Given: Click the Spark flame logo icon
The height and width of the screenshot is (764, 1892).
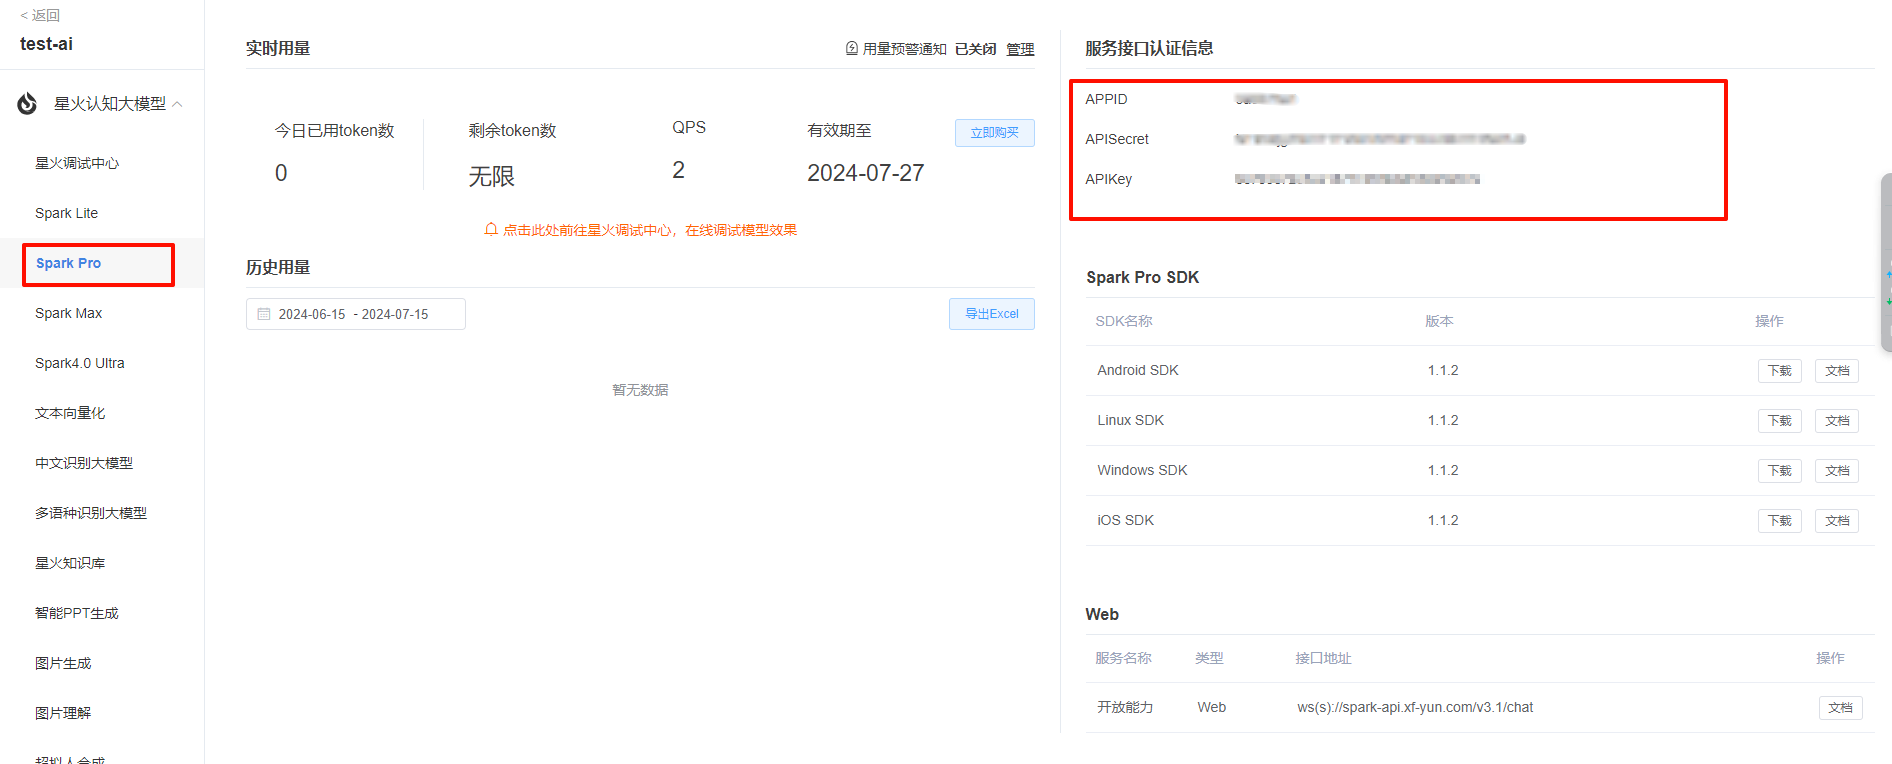Looking at the screenshot, I should 27,103.
